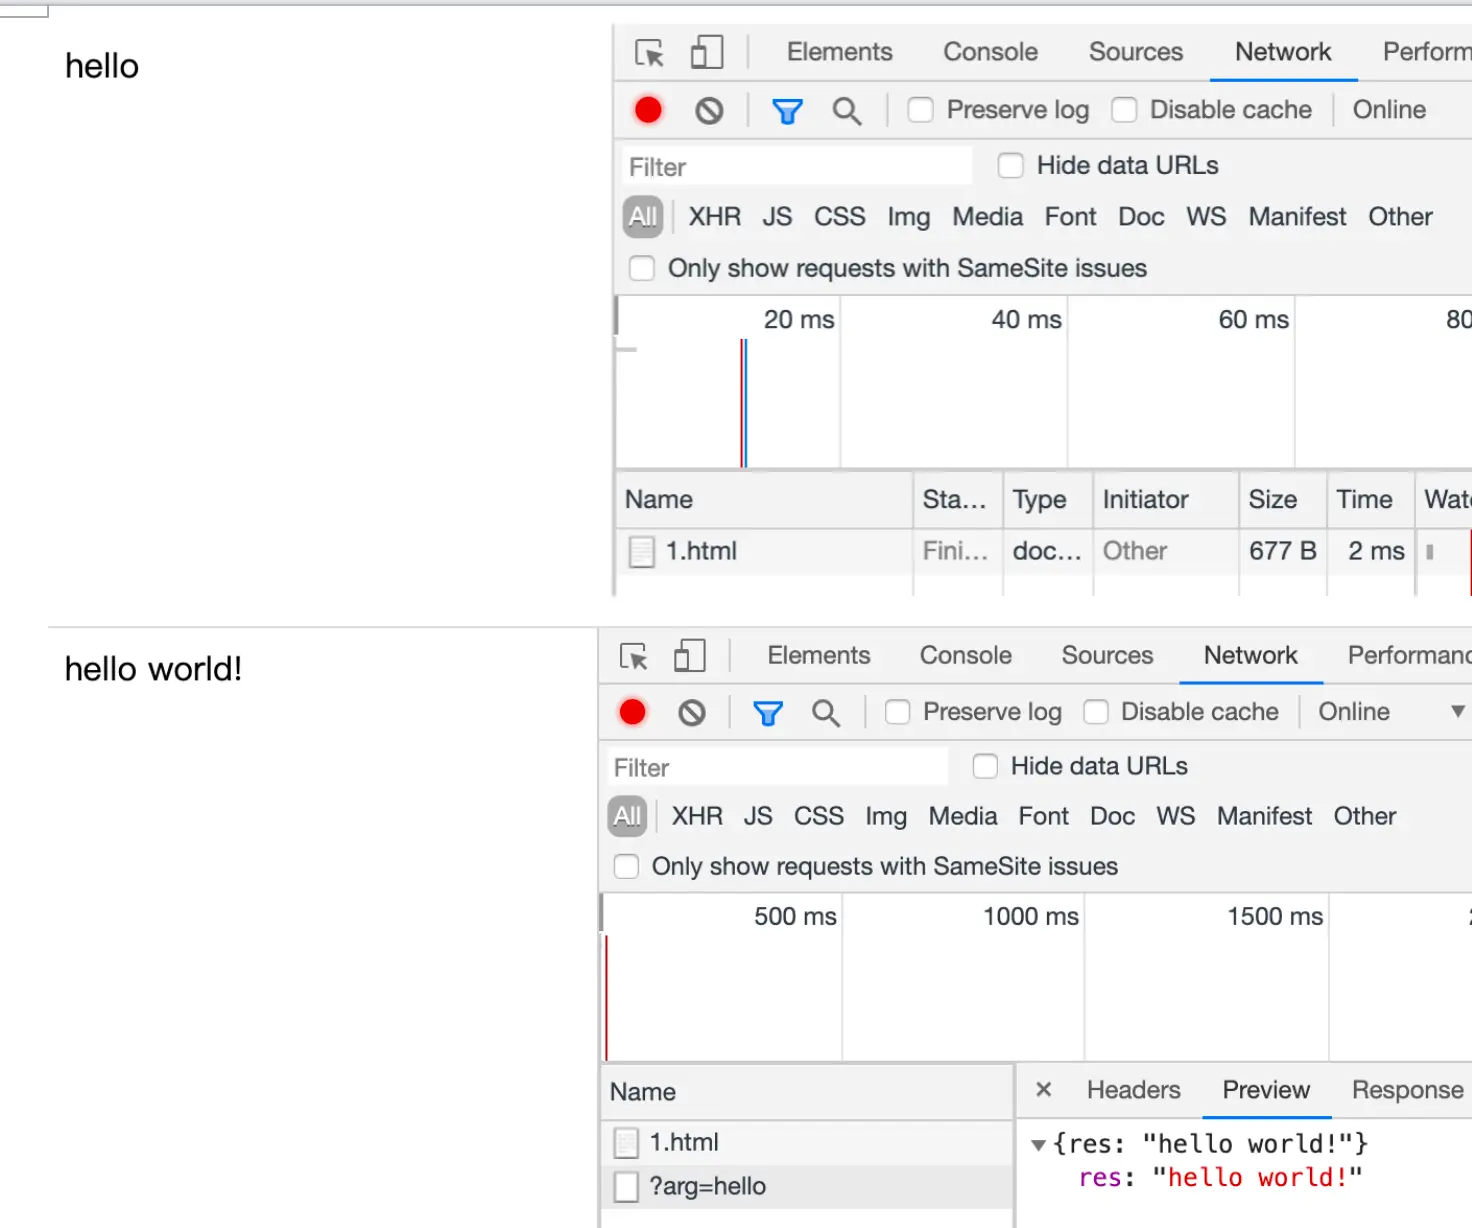Select the inspect element icon in upper DevTools
Screen dimensions: 1472x1228
[x=649, y=52]
